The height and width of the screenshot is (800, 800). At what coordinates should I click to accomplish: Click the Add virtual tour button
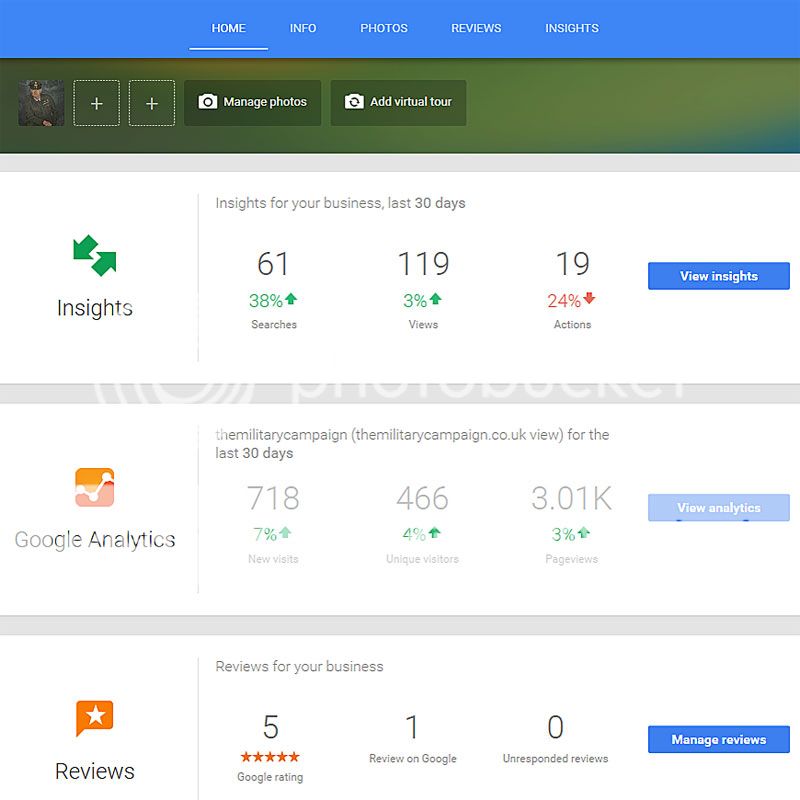coord(398,103)
